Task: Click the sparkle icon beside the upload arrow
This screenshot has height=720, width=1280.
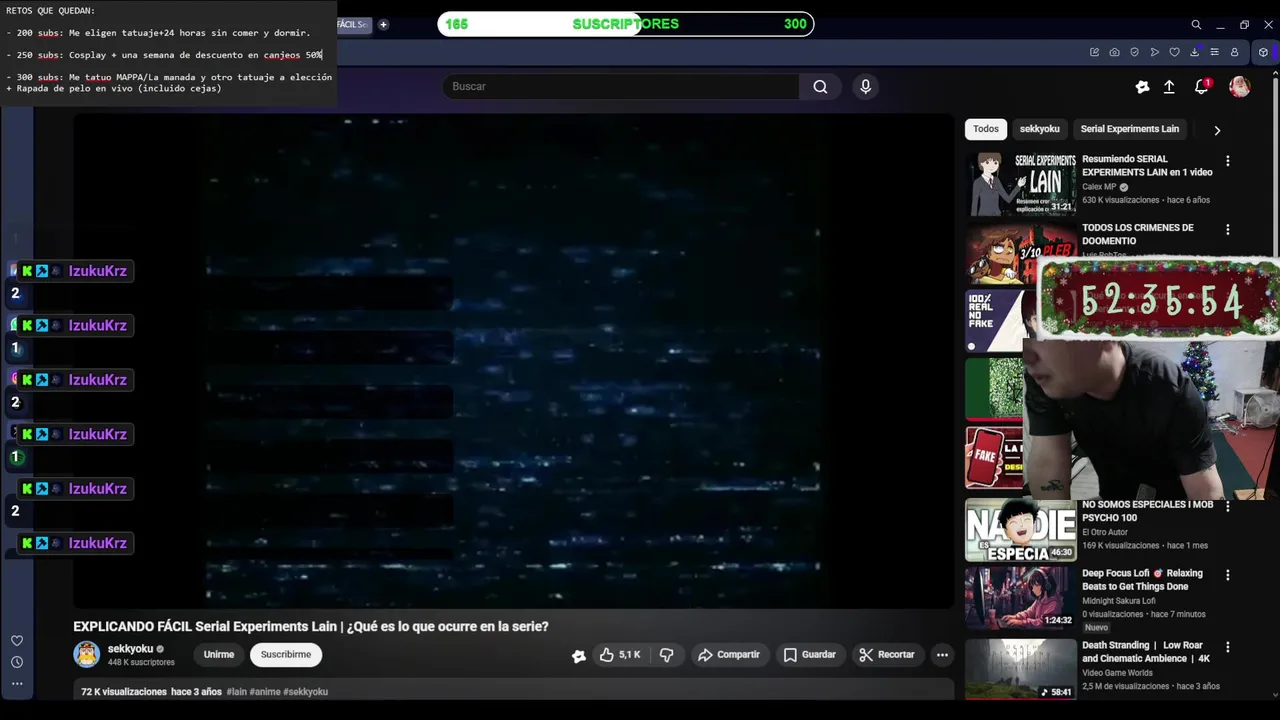Action: 1142,87
